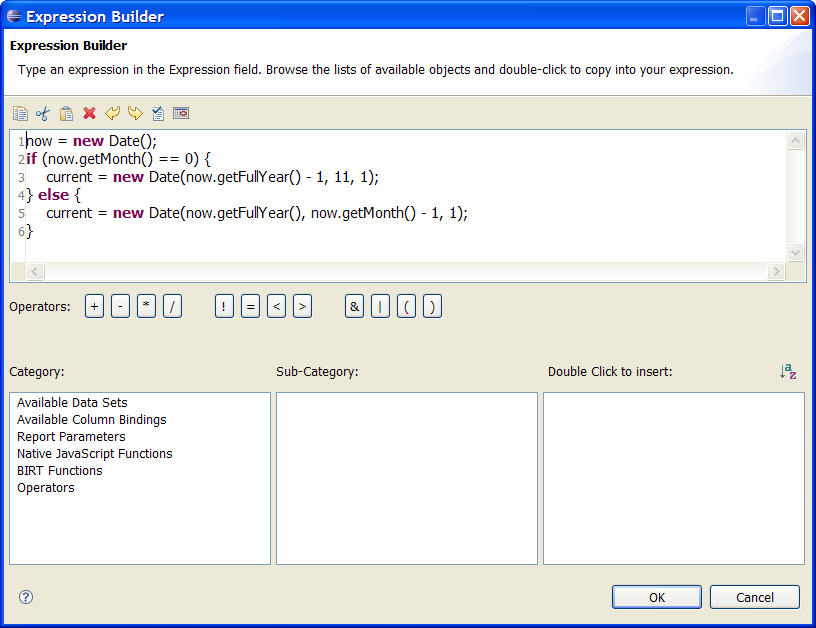Validate the expression with the checkmark icon
Viewport: 816px width, 628px height.
pyautogui.click(x=158, y=113)
